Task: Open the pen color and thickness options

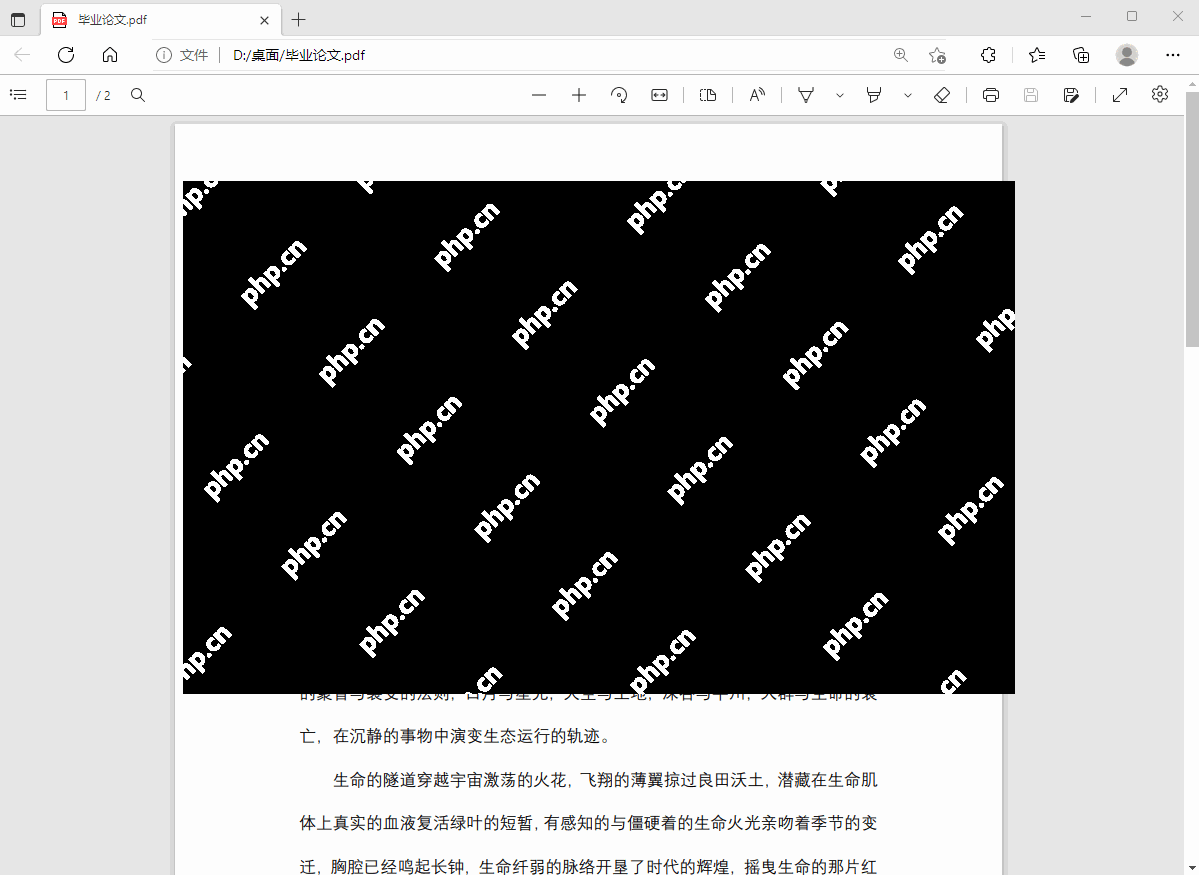Action: (840, 94)
